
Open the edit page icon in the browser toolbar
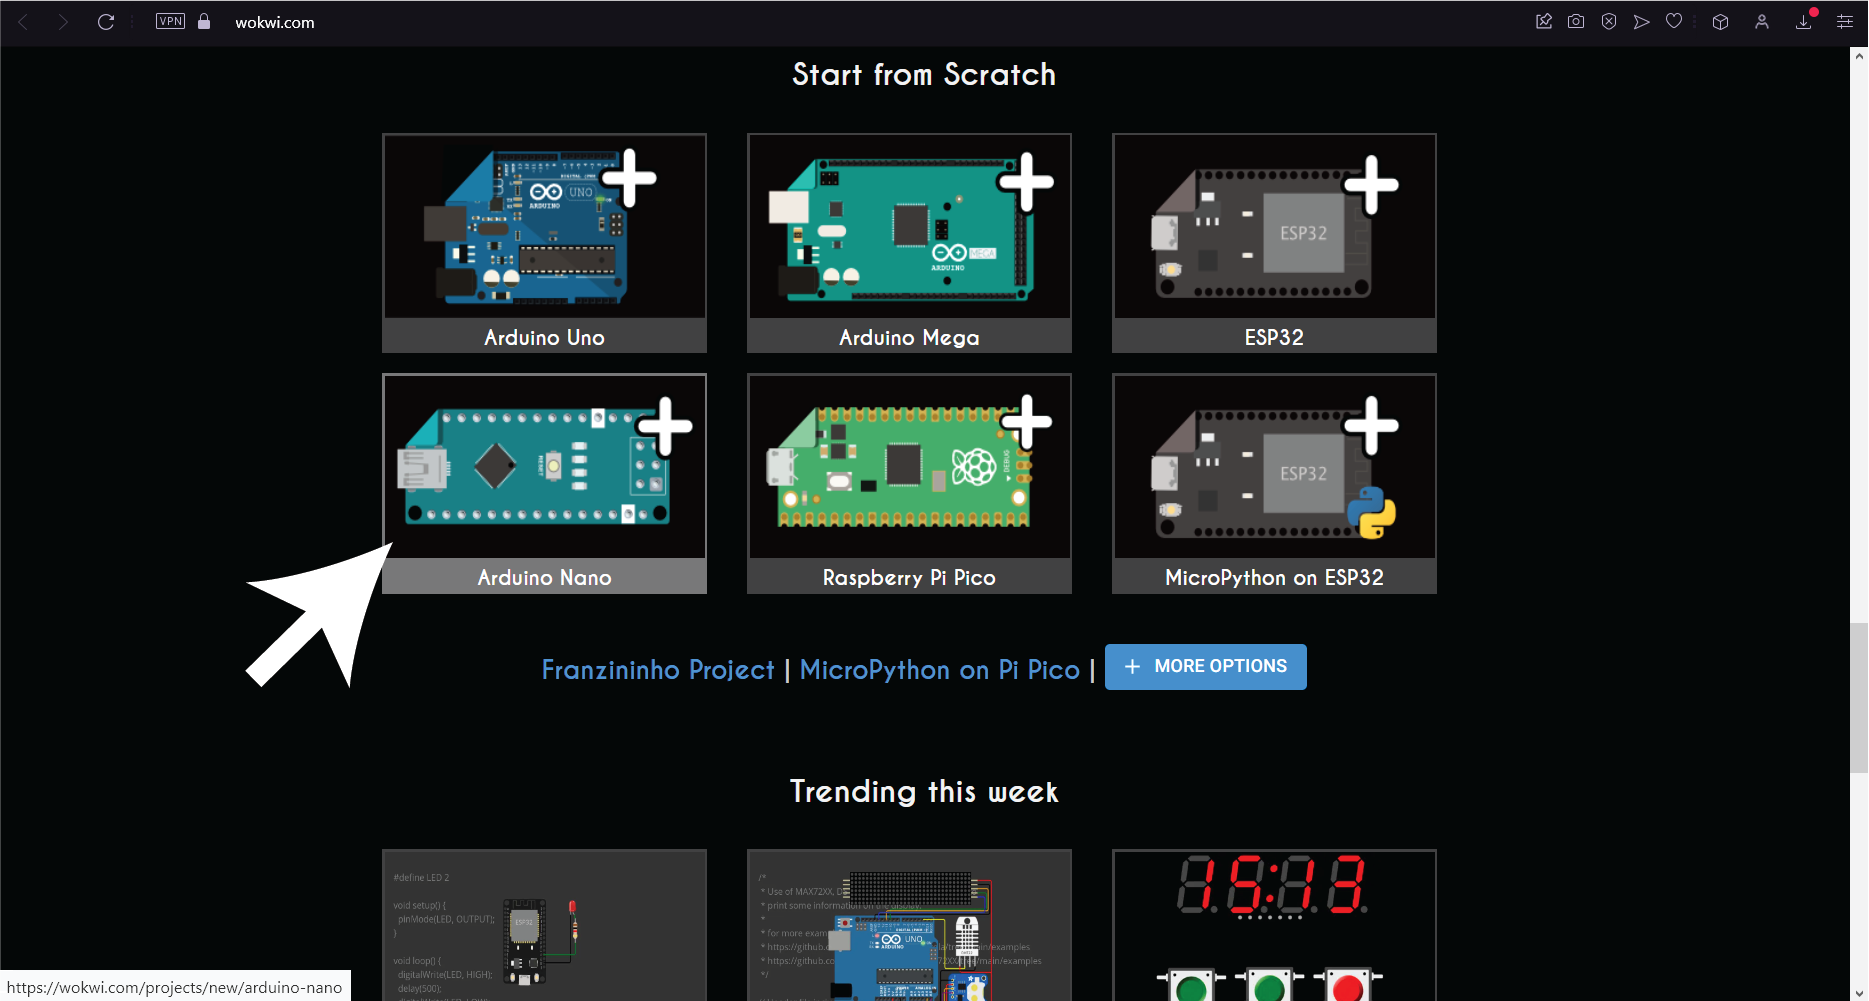point(1544,21)
